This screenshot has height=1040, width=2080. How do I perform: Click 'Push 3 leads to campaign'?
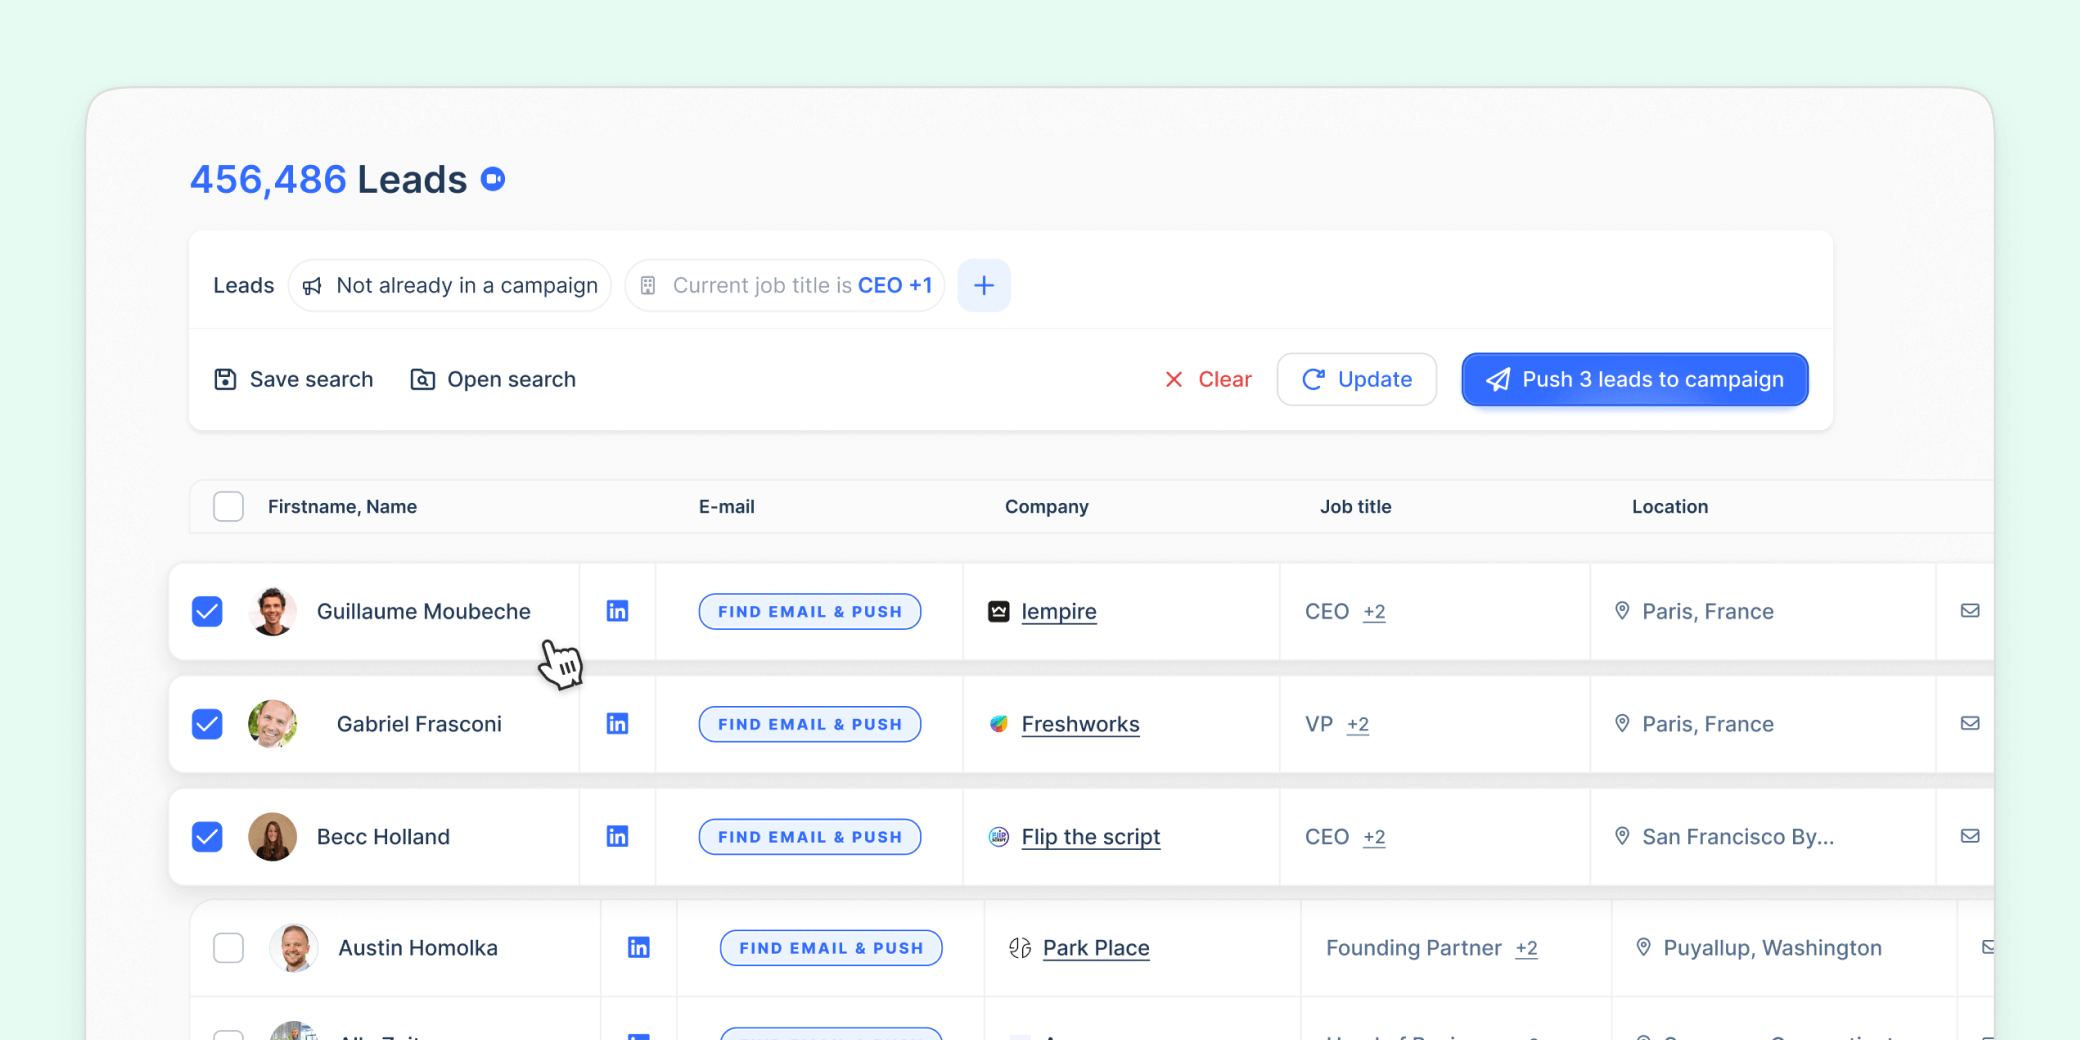(1634, 379)
